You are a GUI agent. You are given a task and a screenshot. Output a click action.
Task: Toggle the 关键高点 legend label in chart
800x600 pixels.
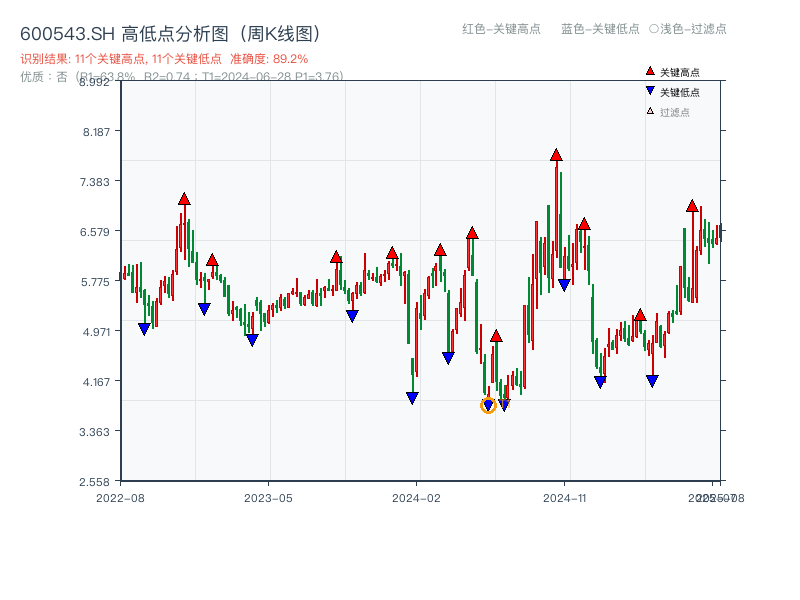[680, 72]
